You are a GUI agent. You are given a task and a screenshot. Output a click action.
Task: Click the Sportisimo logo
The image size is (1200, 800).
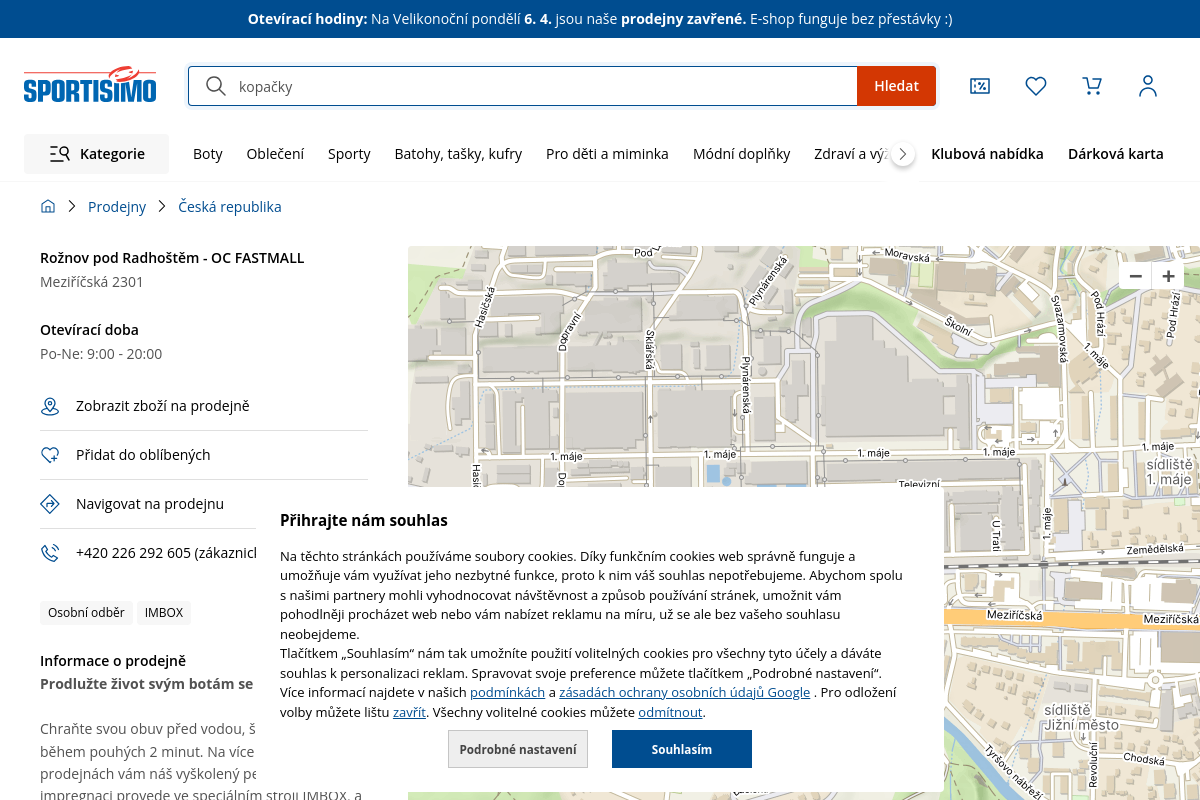click(90, 86)
